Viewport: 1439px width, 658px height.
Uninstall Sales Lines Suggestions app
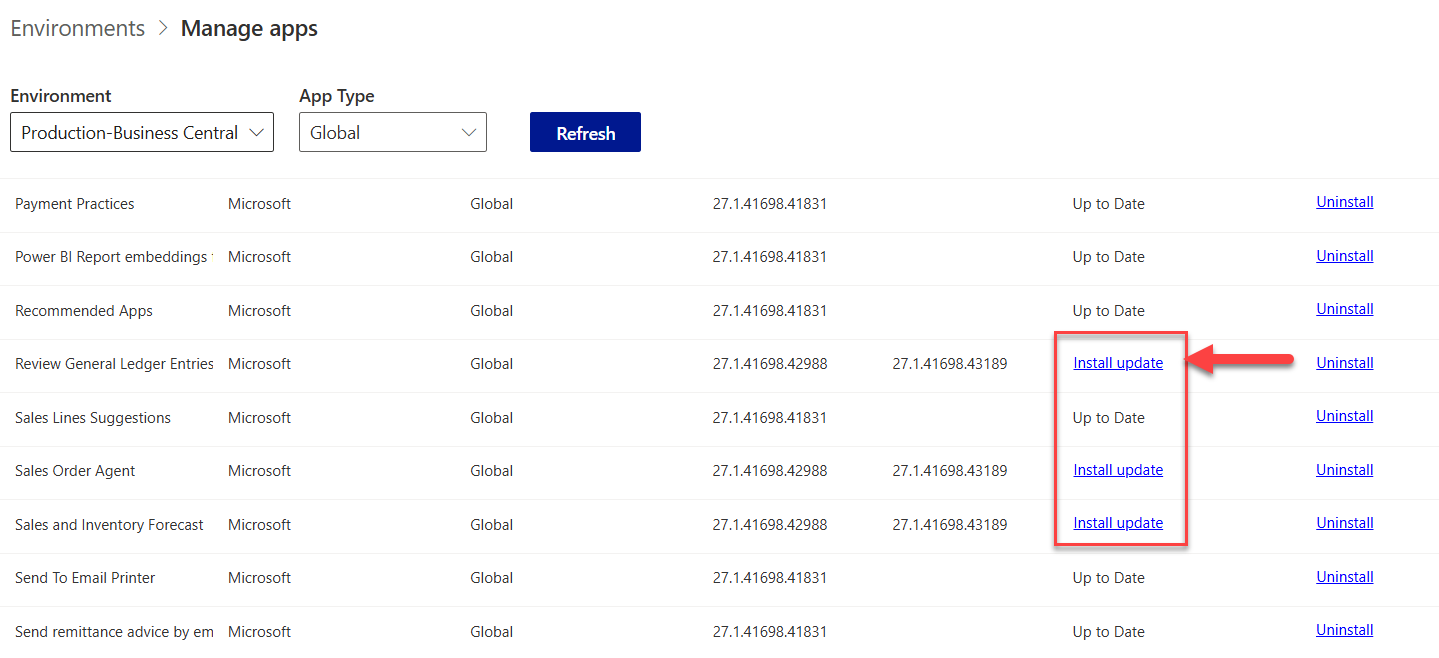pos(1344,416)
